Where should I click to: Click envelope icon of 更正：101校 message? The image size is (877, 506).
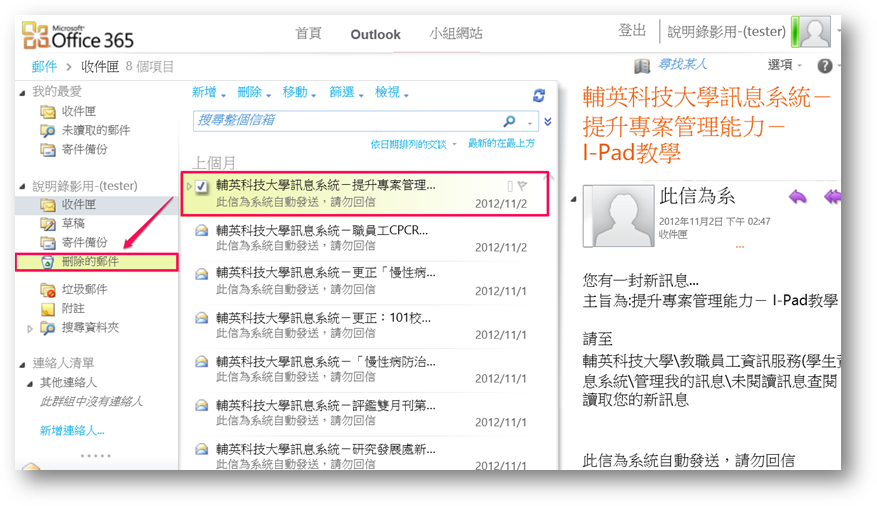201,318
